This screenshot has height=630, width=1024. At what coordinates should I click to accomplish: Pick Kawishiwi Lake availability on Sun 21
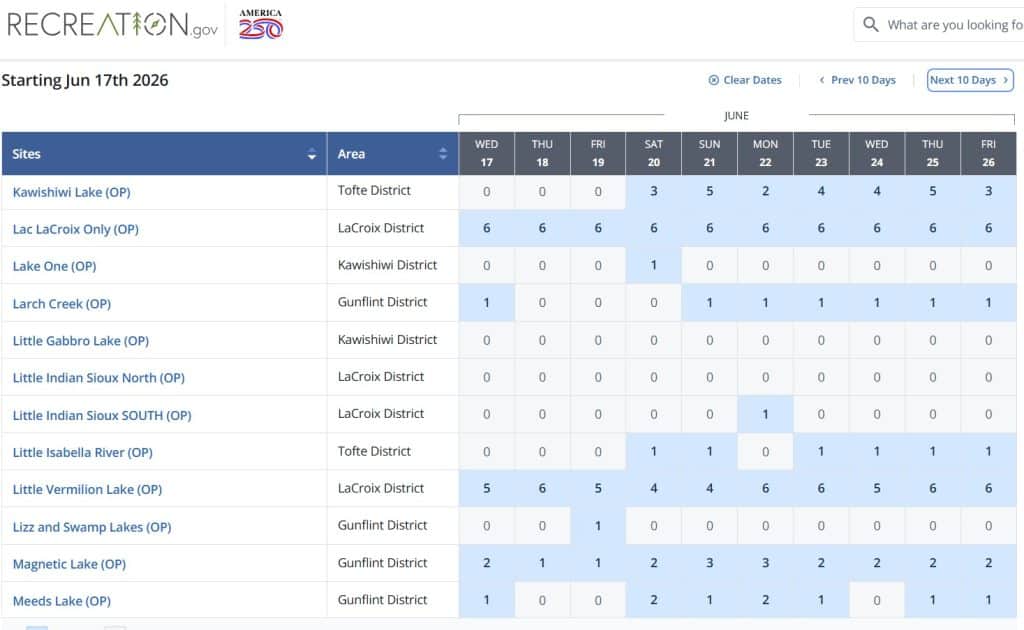[x=710, y=191]
